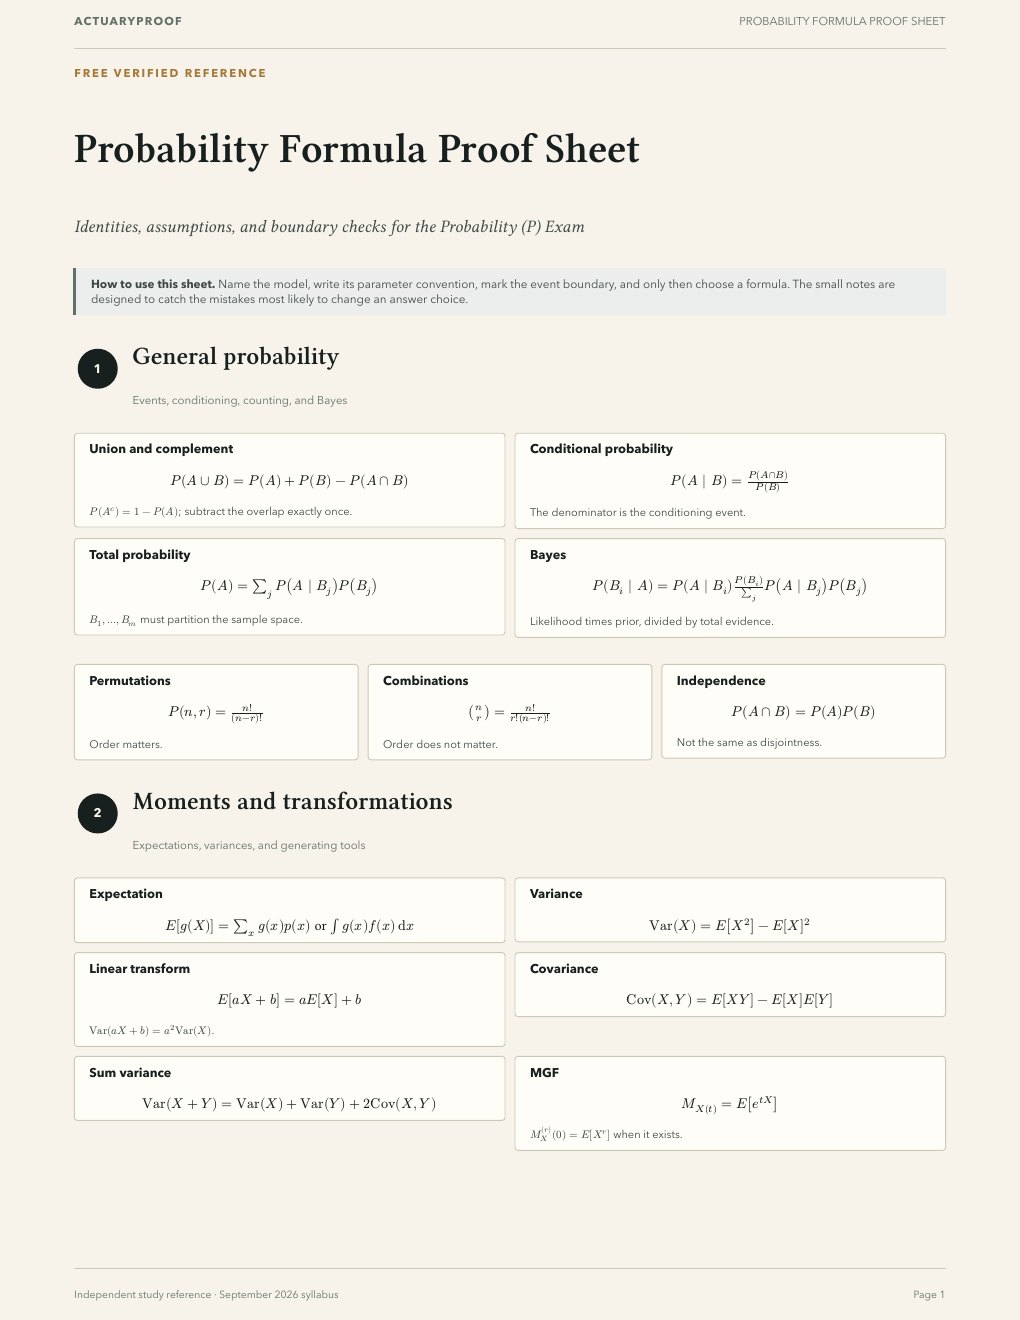Click the Union and complement card

coord(289,480)
